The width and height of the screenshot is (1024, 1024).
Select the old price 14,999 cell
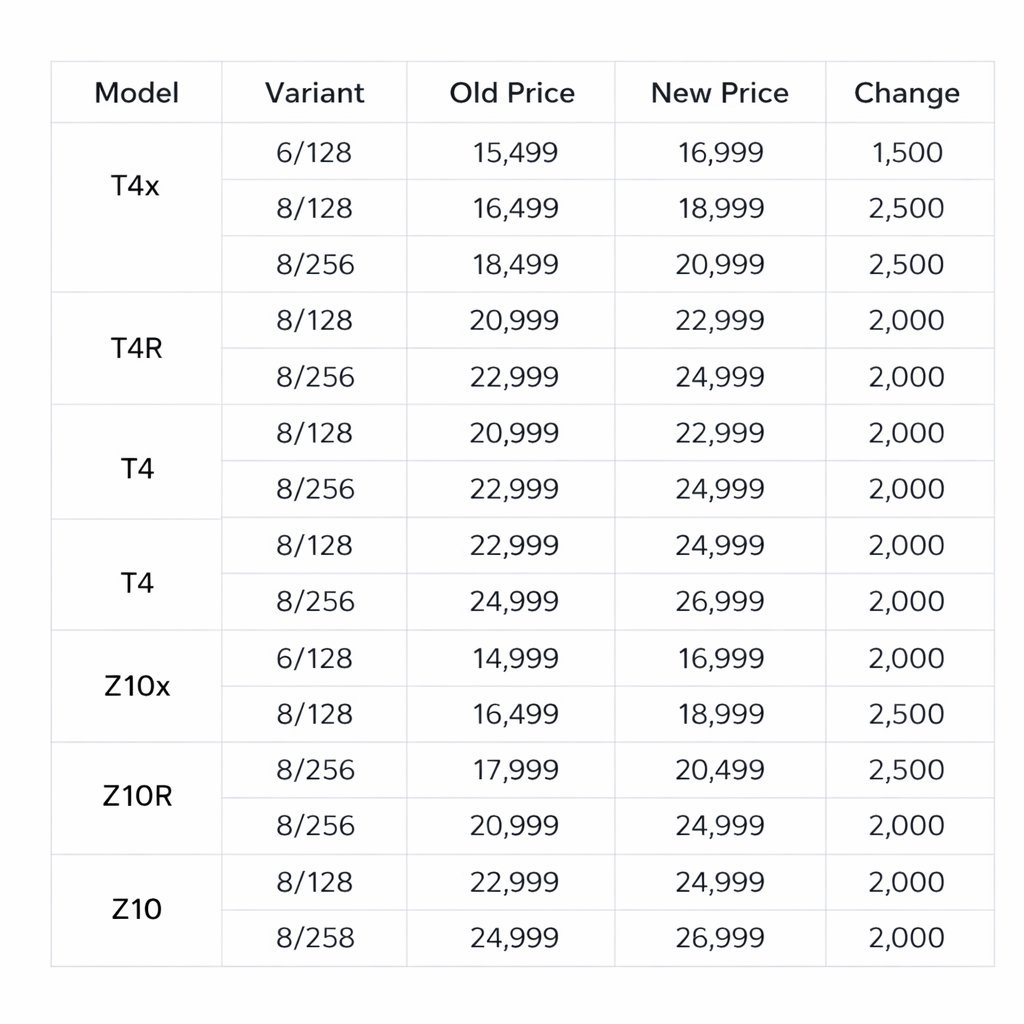point(515,658)
